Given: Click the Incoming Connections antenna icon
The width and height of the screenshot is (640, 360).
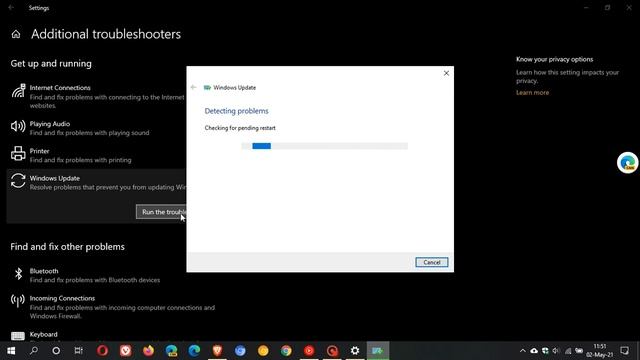Looking at the screenshot, I should pos(18,301).
